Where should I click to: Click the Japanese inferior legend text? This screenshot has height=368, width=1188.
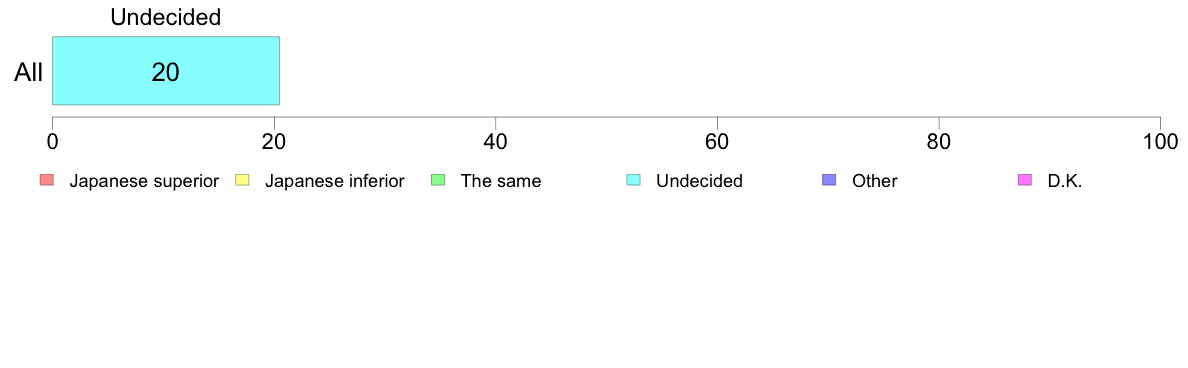[334, 181]
